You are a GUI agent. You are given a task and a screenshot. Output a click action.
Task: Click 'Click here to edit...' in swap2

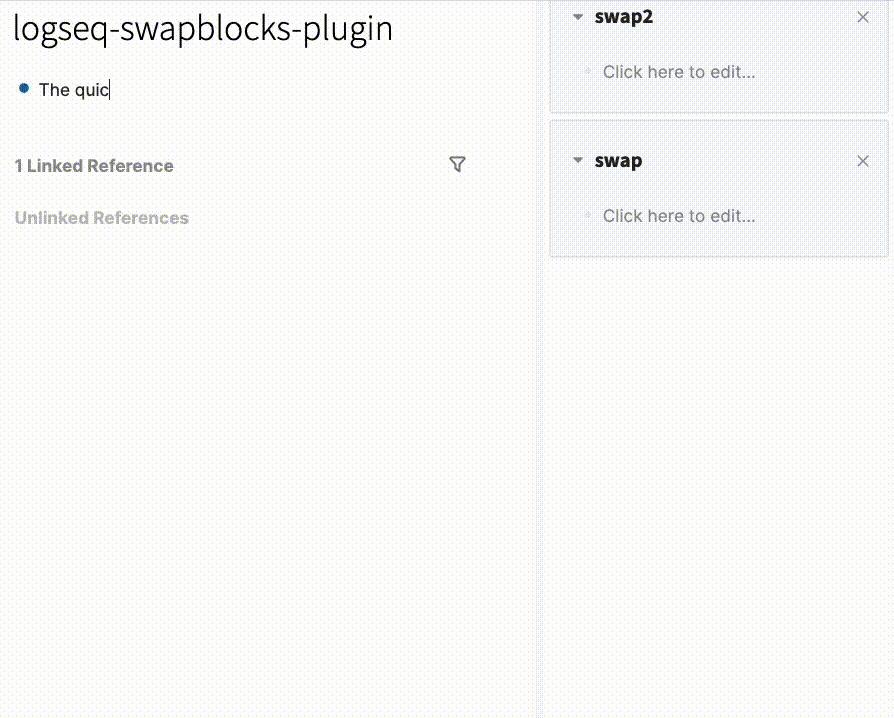point(679,72)
